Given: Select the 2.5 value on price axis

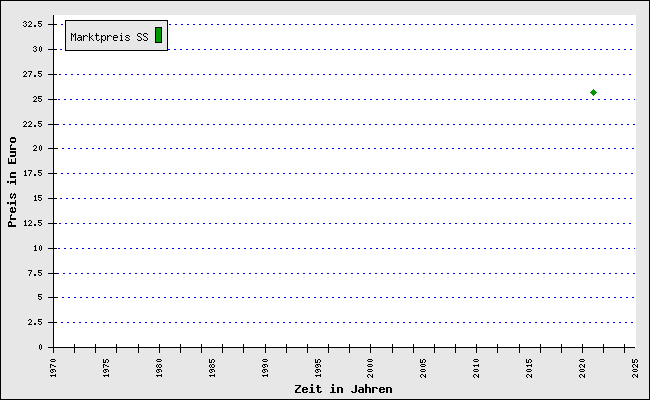Looking at the screenshot, I should pos(34,322).
